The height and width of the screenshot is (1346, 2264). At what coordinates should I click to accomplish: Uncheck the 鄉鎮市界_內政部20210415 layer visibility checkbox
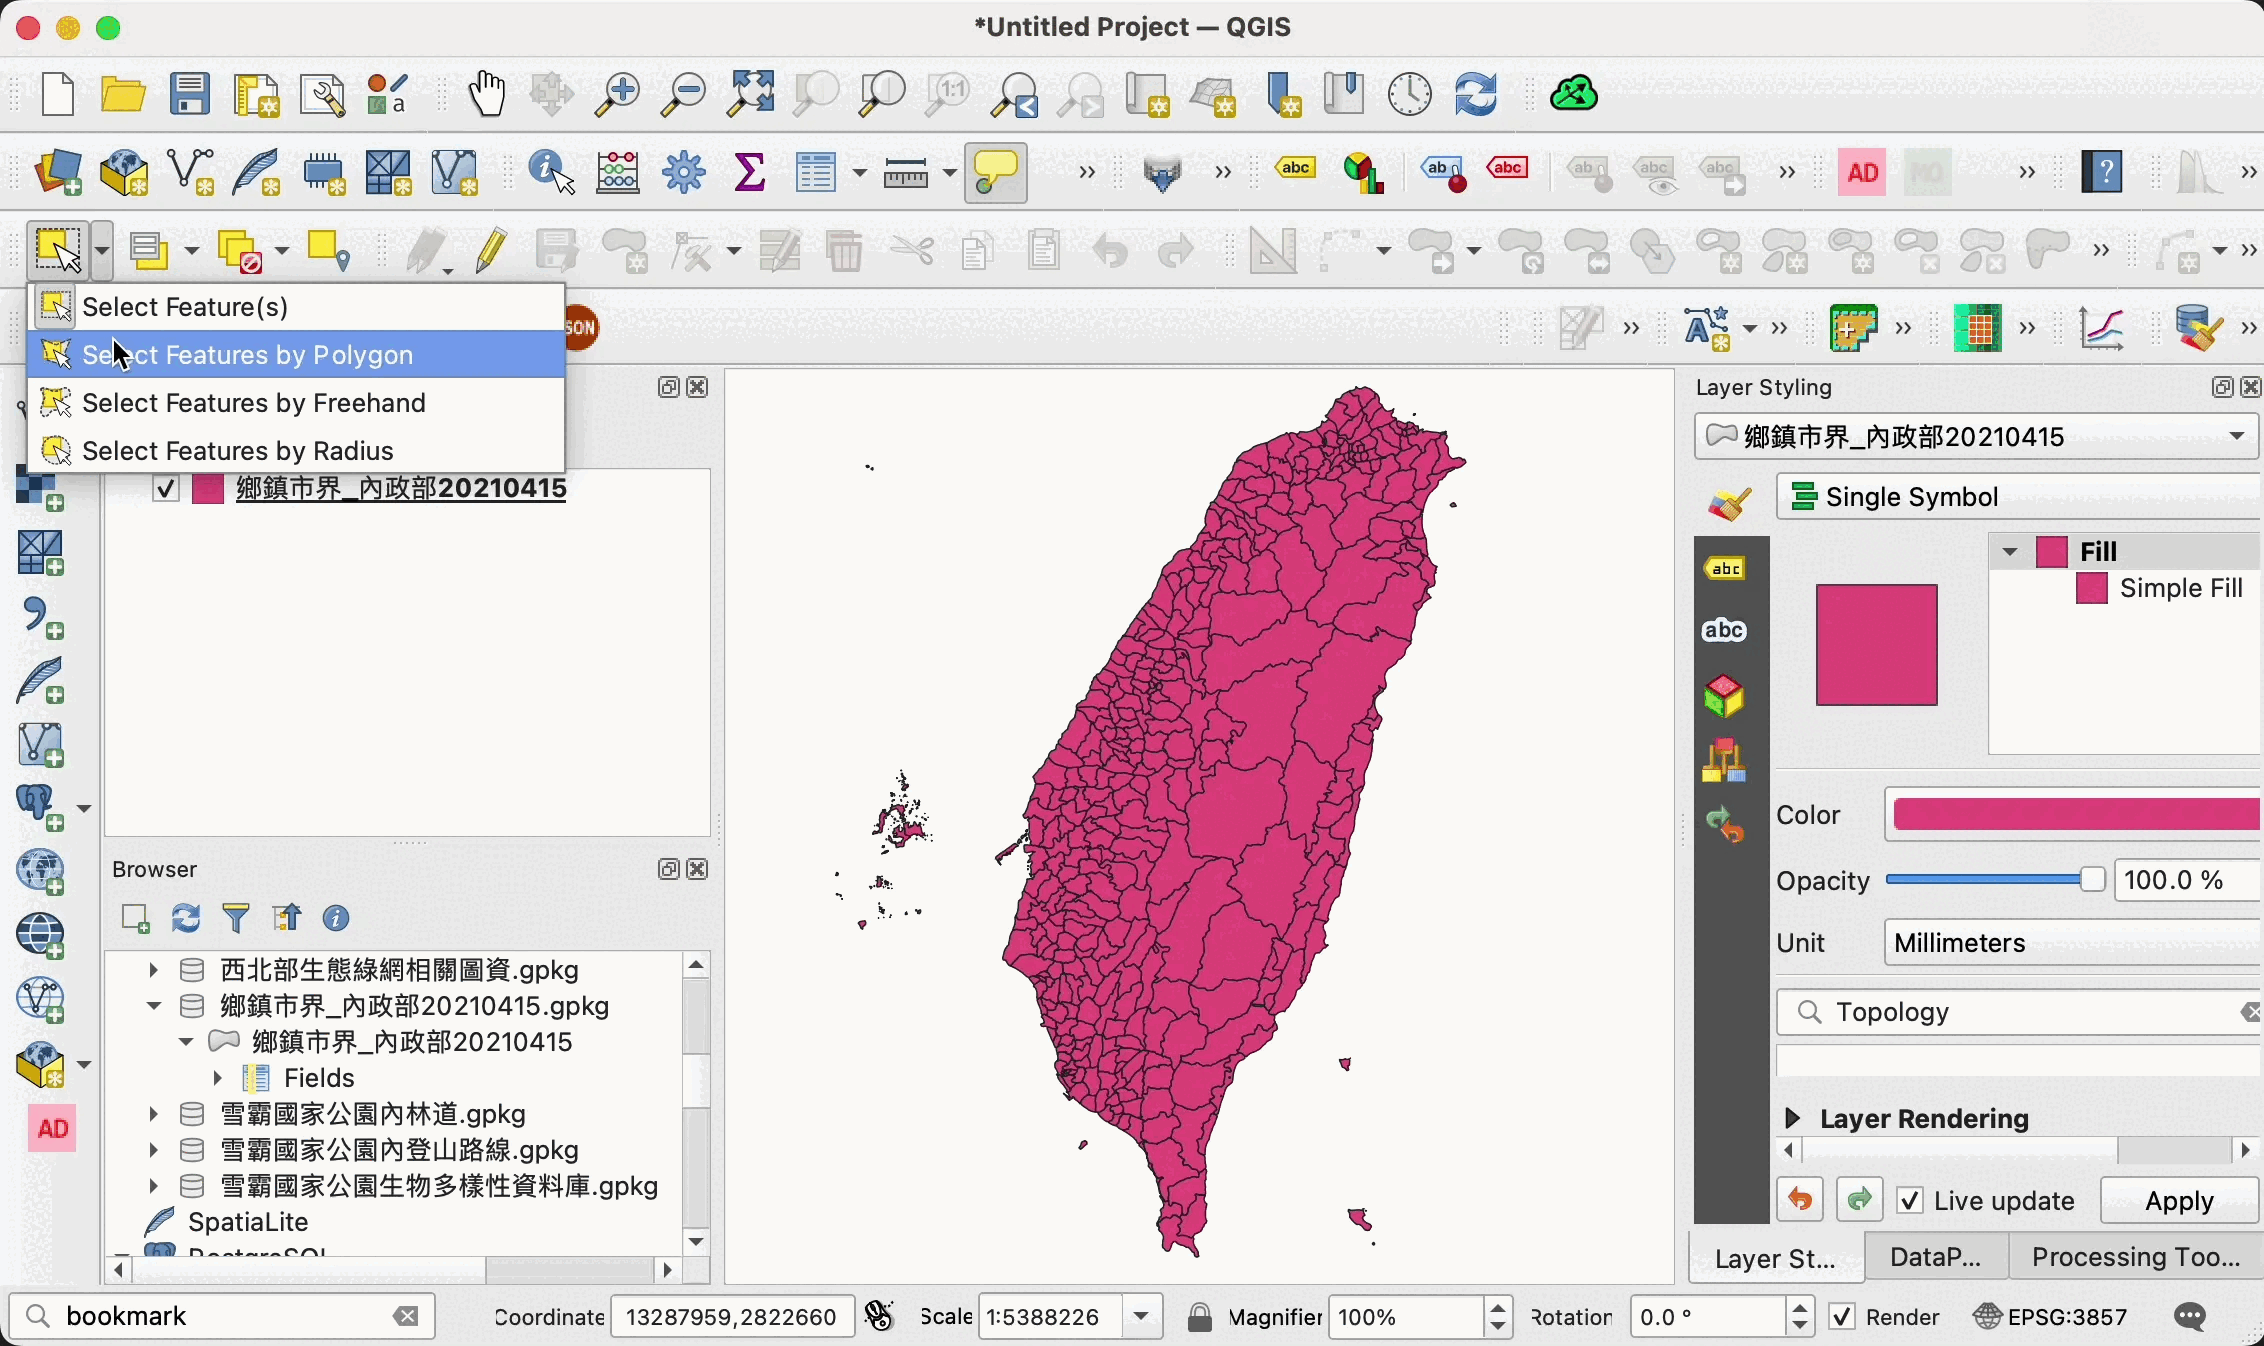click(166, 489)
